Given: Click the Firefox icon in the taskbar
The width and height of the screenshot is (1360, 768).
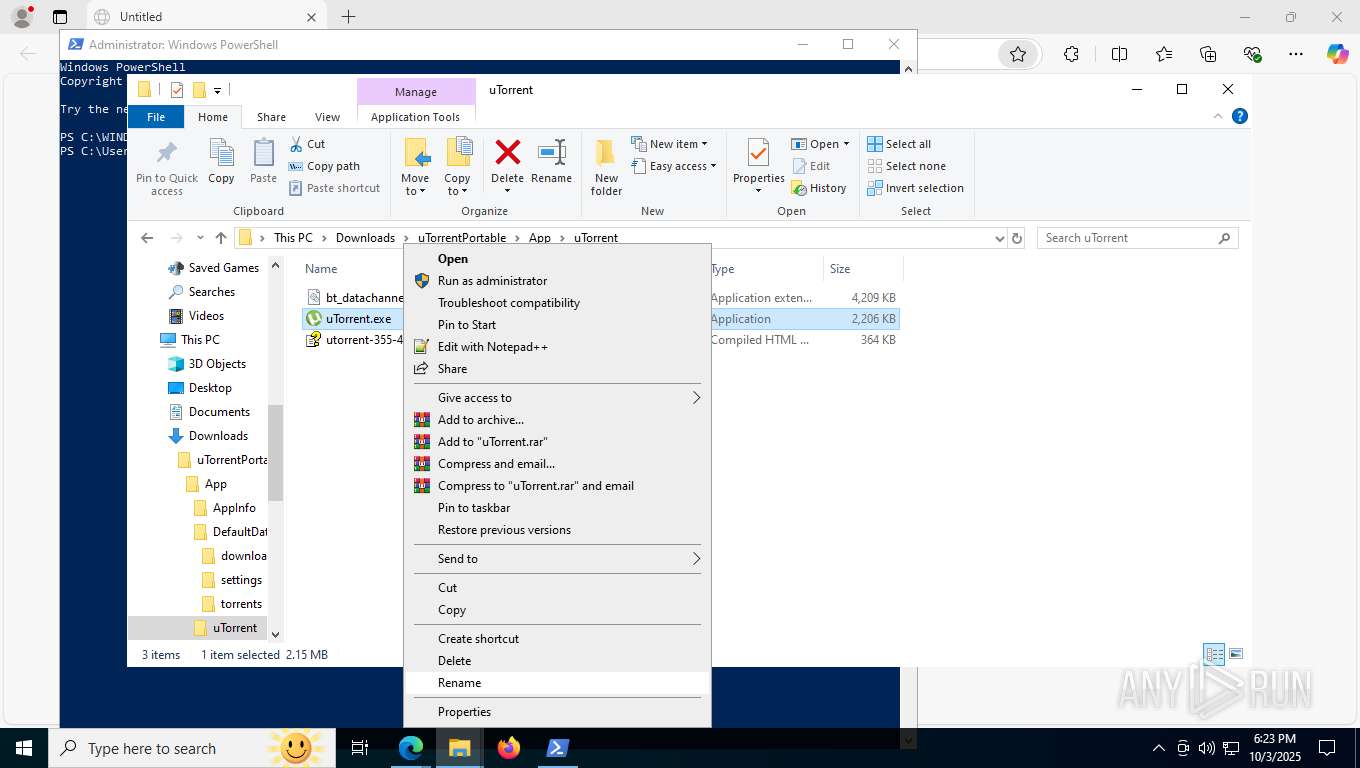Looking at the screenshot, I should coord(509,748).
